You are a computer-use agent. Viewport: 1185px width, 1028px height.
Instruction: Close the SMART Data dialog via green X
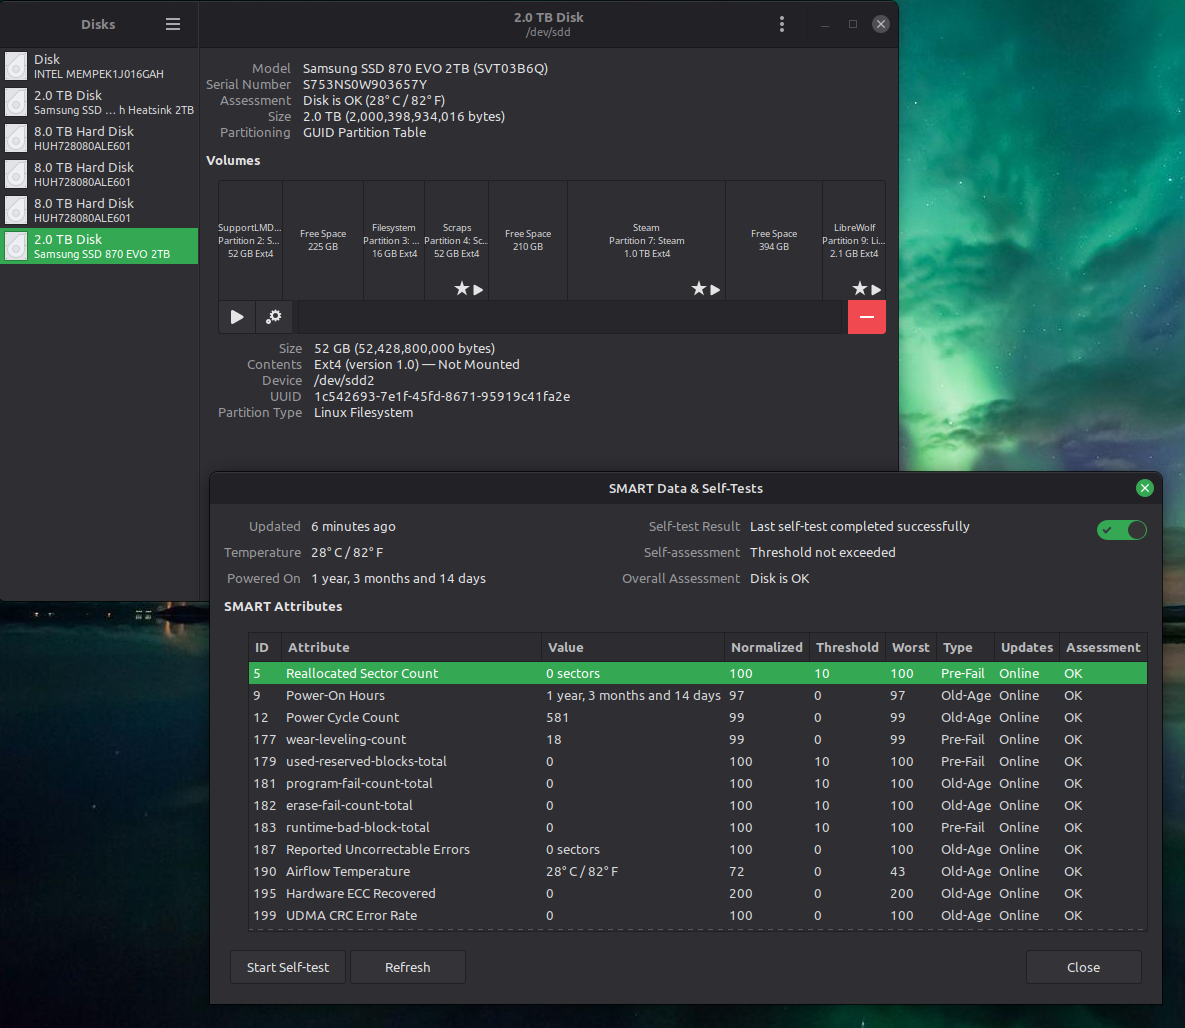coord(1144,488)
